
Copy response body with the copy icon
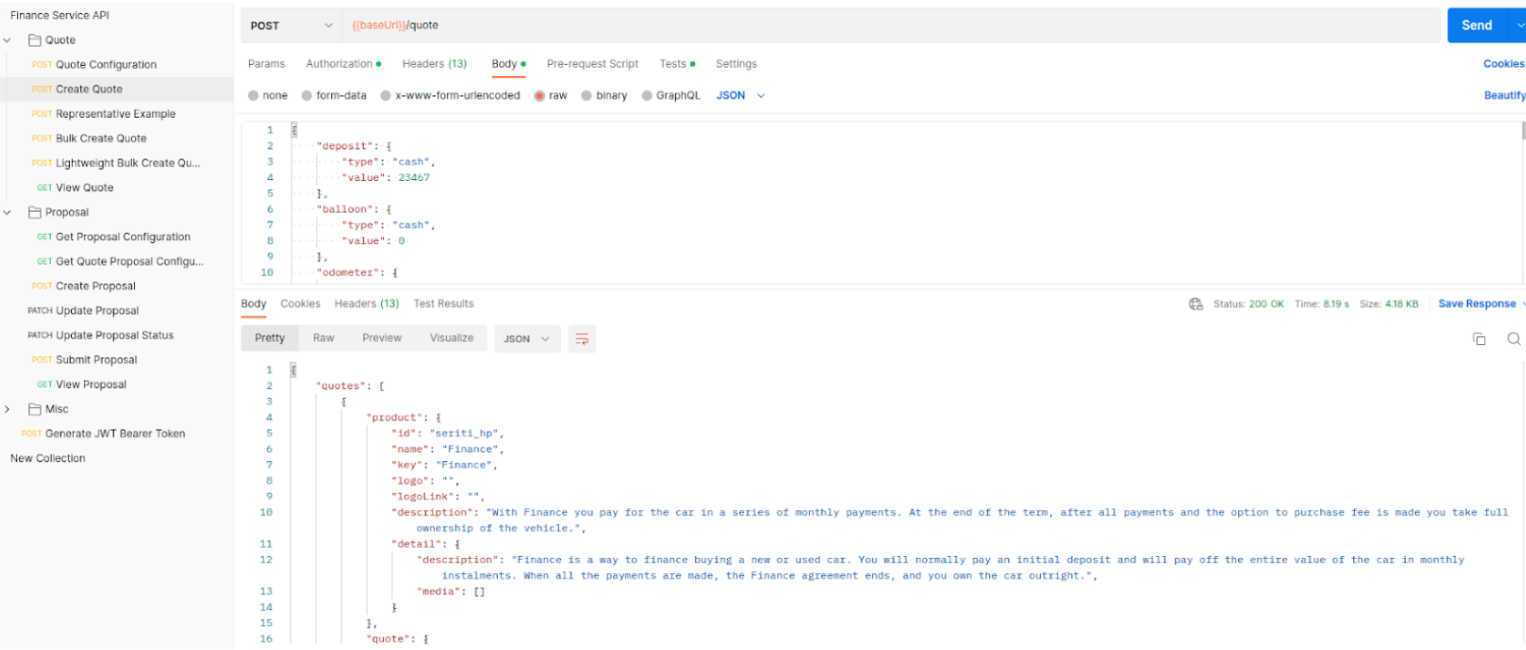click(x=1479, y=339)
